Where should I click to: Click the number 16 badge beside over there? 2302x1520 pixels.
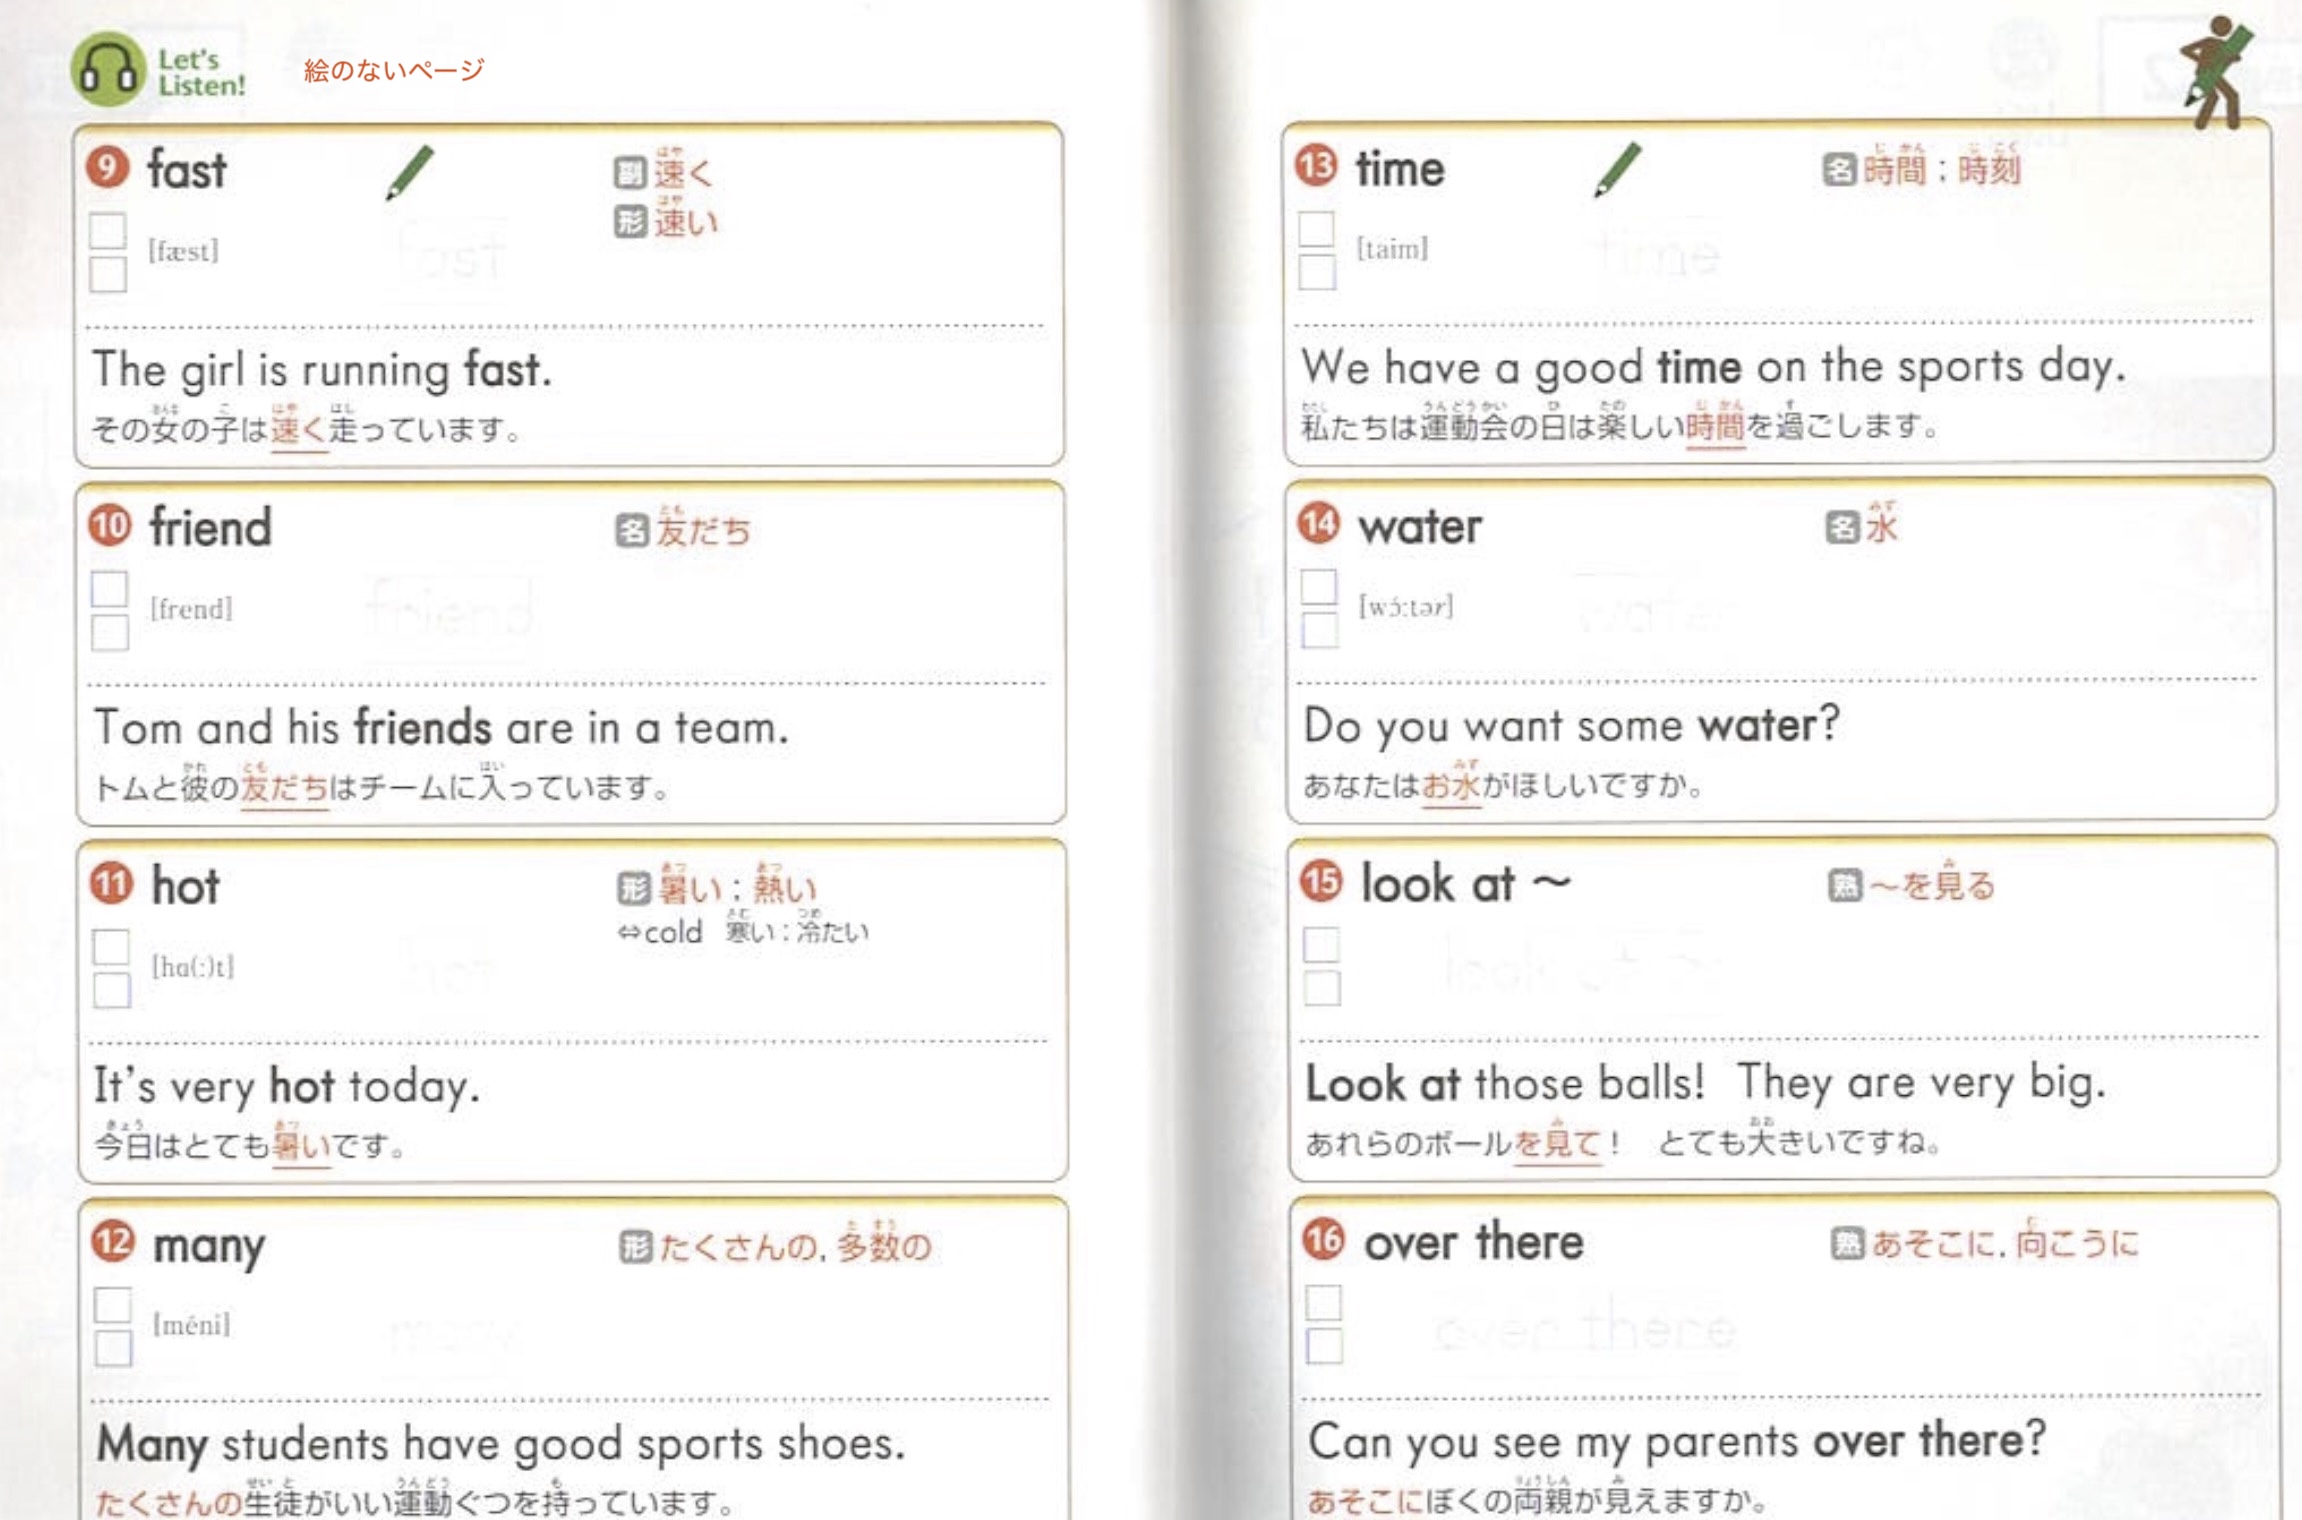(1323, 1240)
